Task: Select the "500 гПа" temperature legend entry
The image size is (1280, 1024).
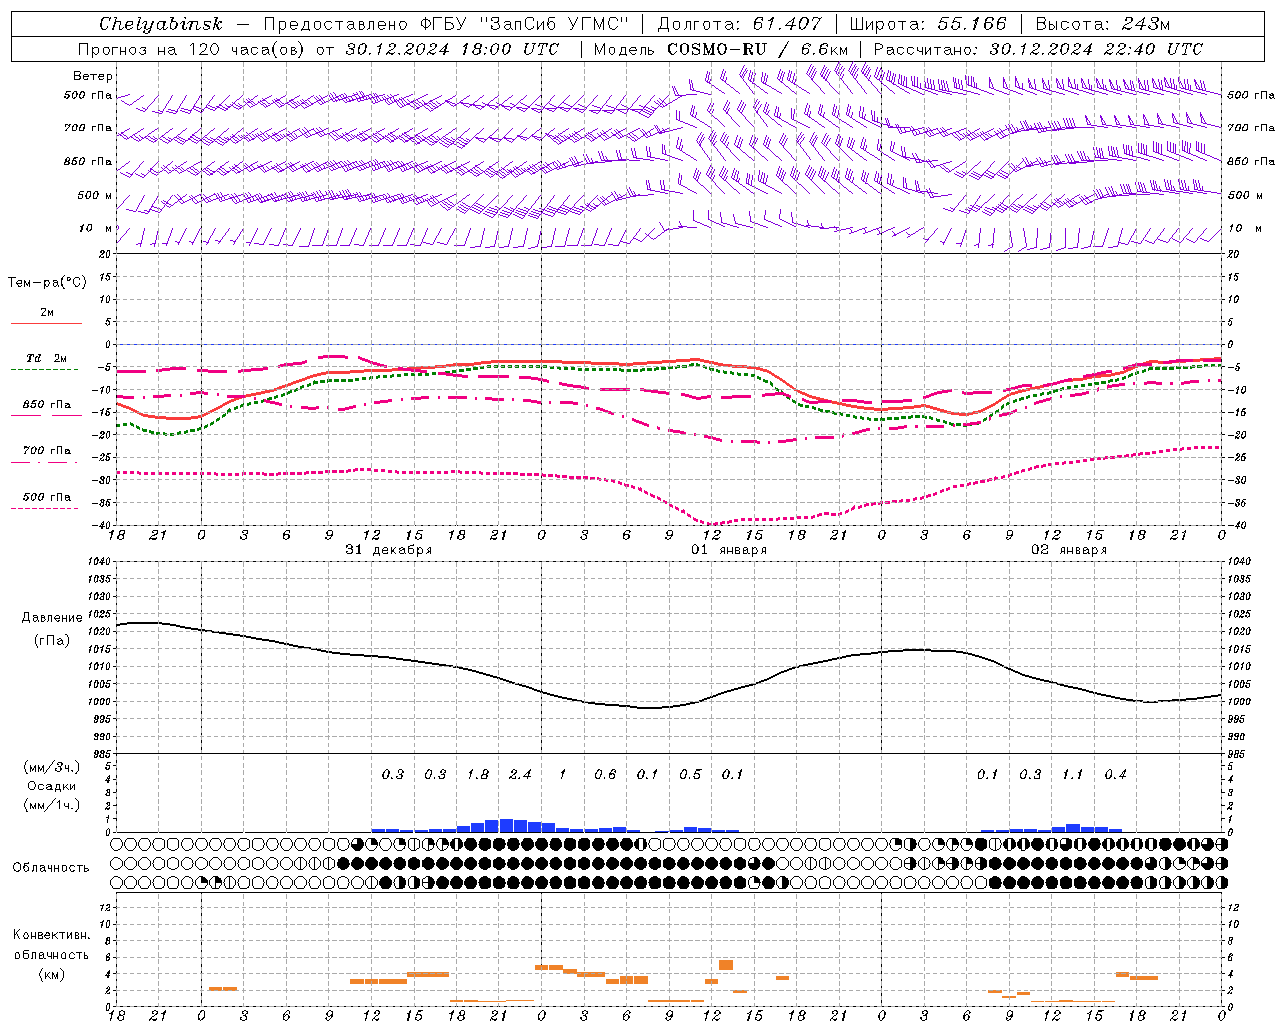Action: pyautogui.click(x=47, y=497)
